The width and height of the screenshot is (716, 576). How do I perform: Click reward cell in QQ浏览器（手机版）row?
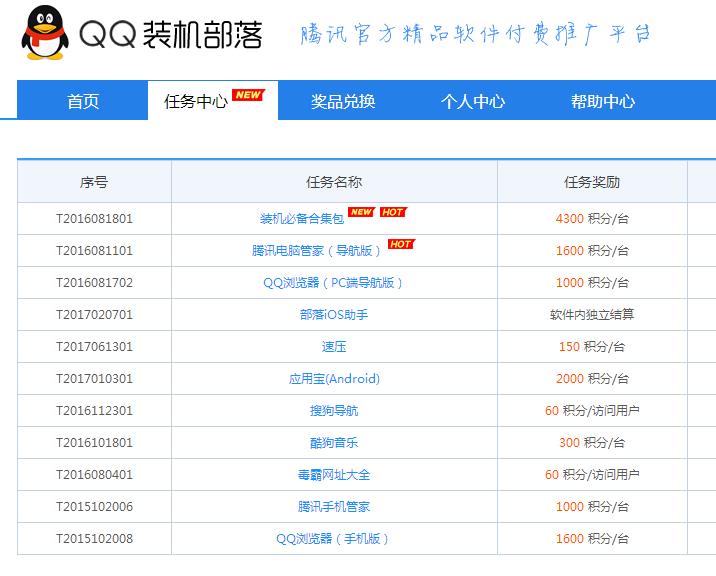(x=592, y=539)
